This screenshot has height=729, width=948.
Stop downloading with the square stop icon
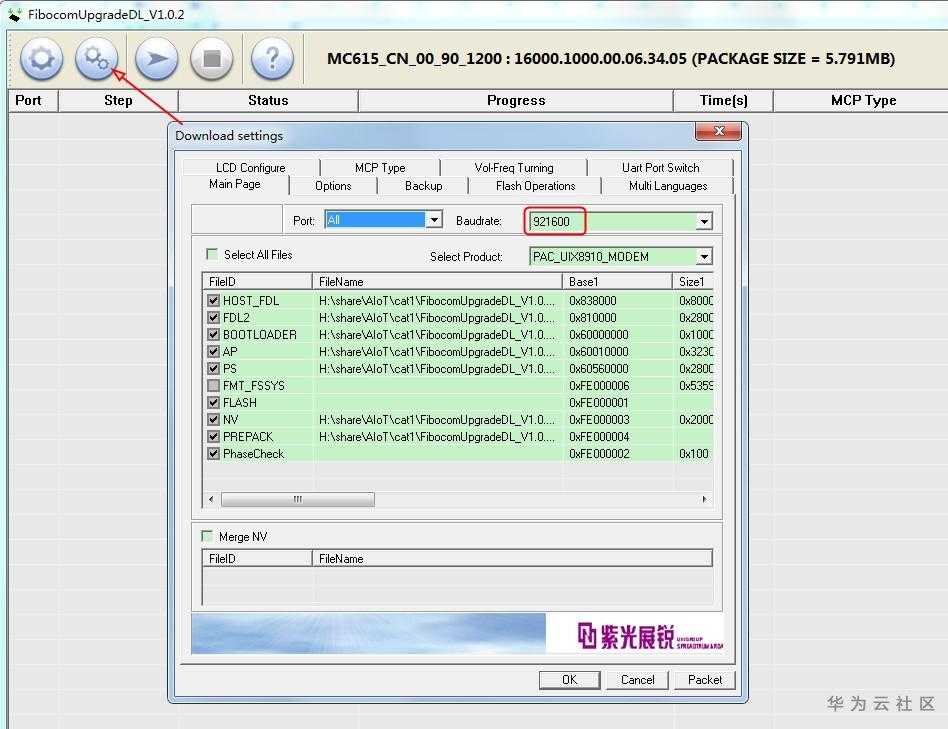pos(212,59)
